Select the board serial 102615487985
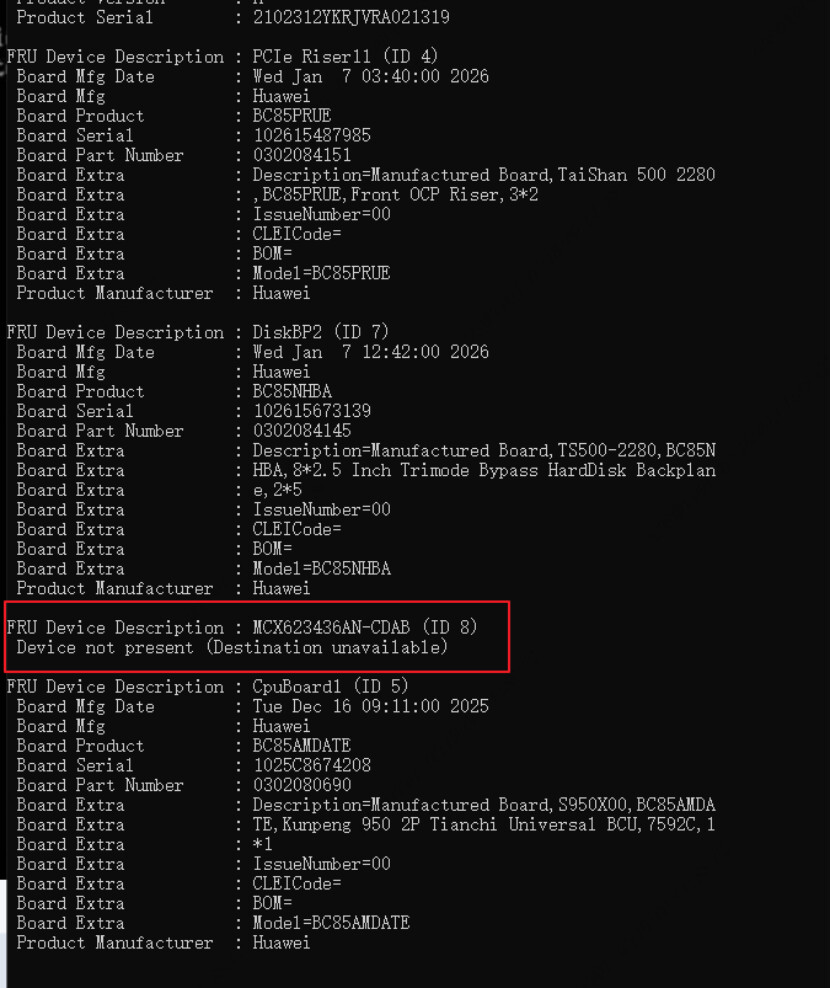The image size is (831, 988). pos(312,135)
